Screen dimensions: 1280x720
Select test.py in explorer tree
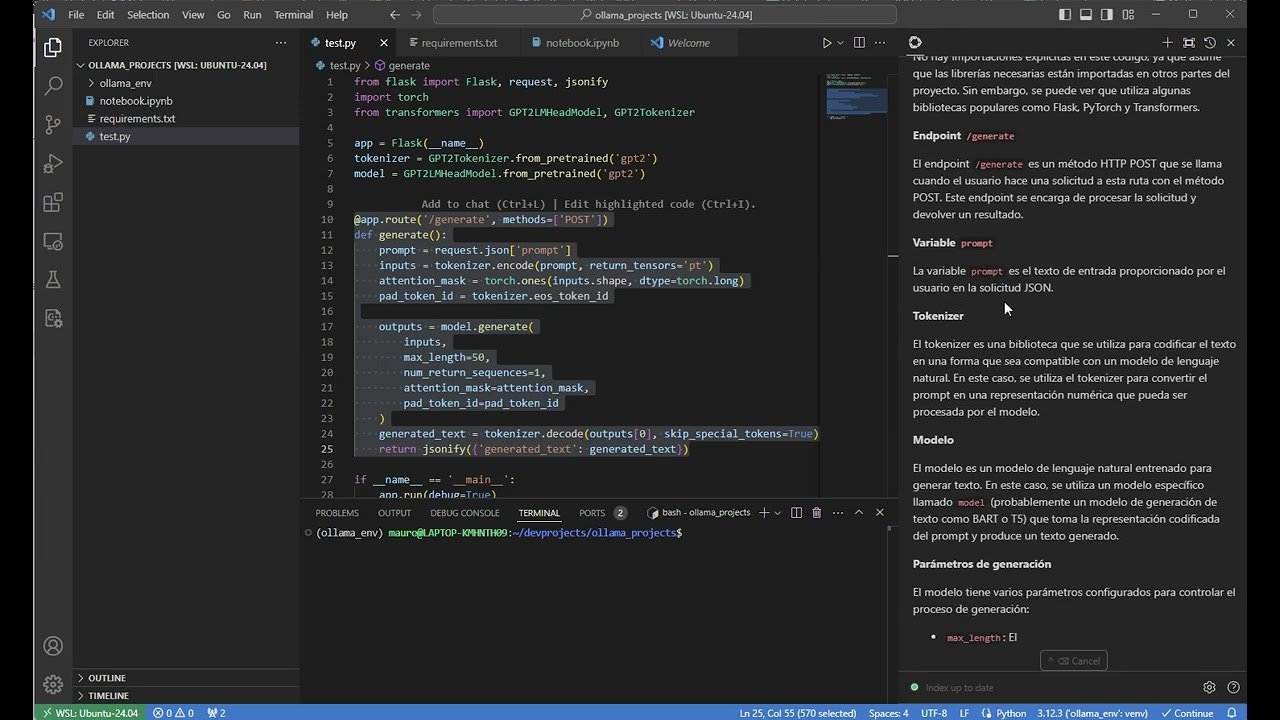point(115,136)
